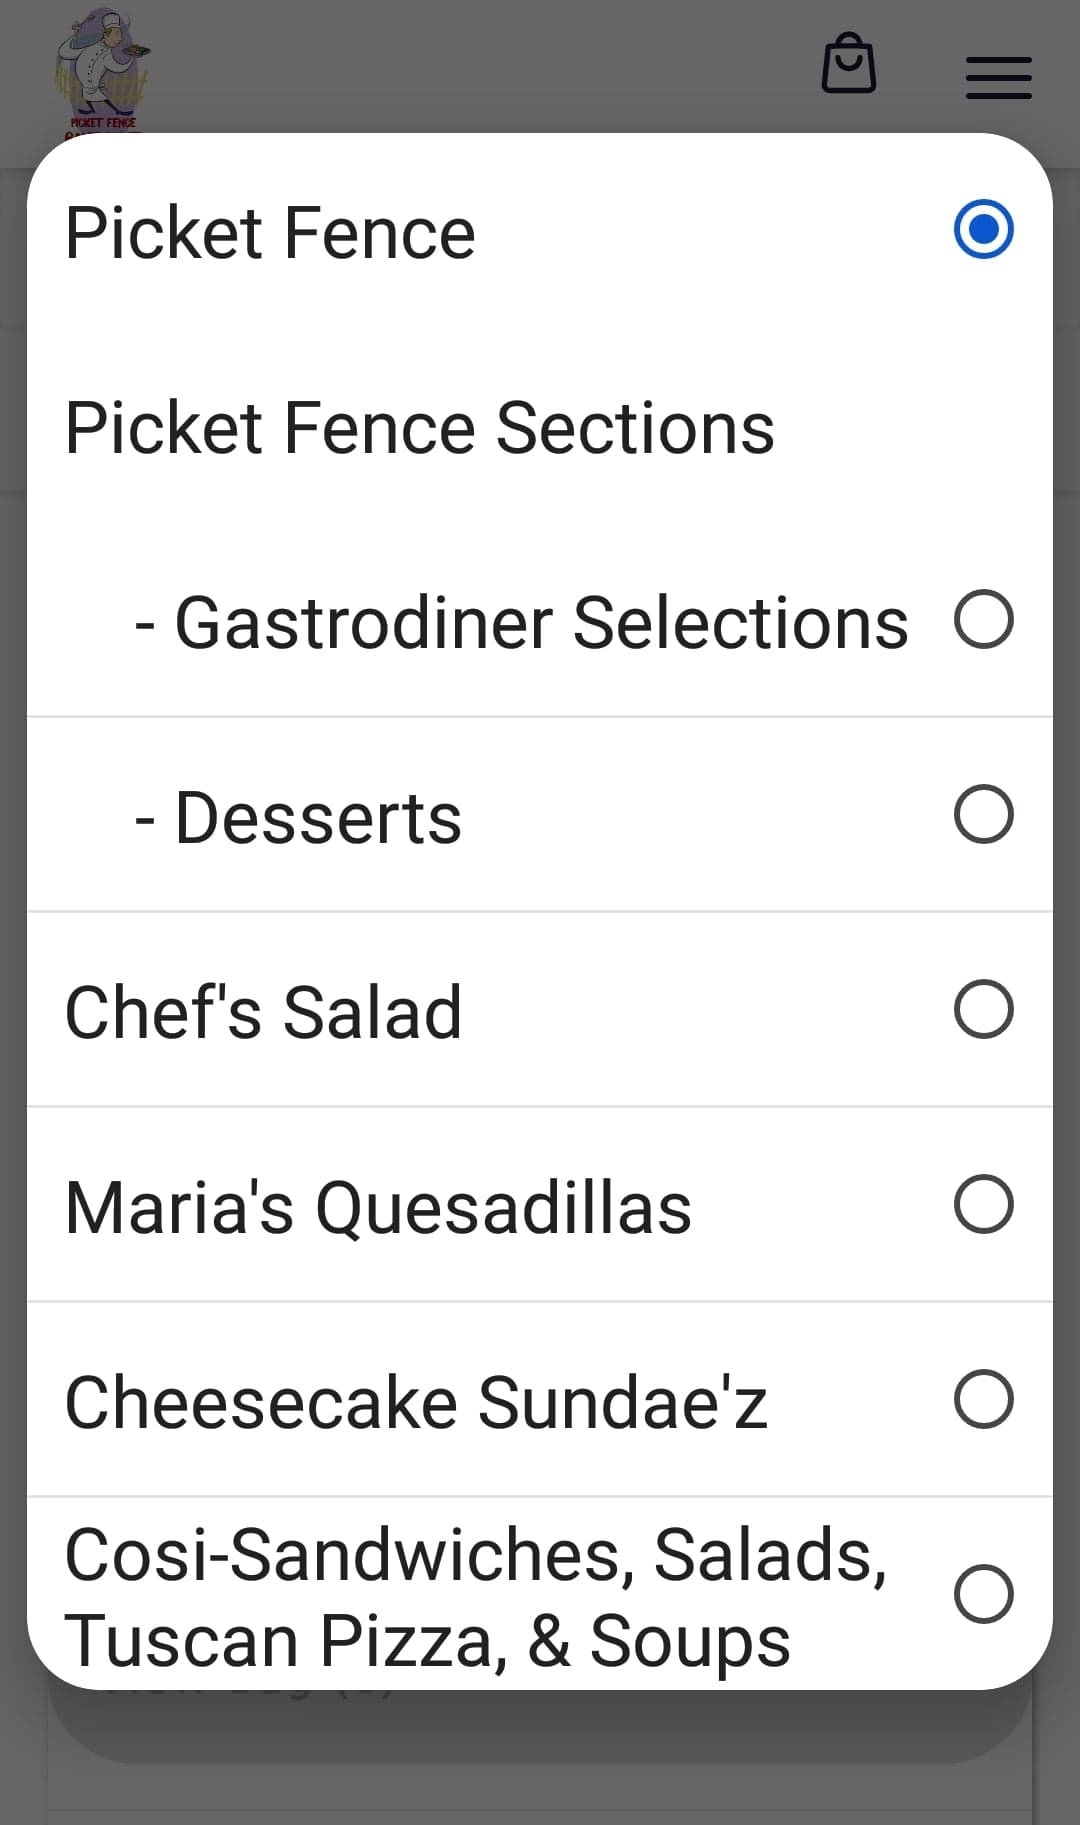Select the Cheesecake Sundae'z radio button
This screenshot has width=1080, height=1825.
[983, 1399]
